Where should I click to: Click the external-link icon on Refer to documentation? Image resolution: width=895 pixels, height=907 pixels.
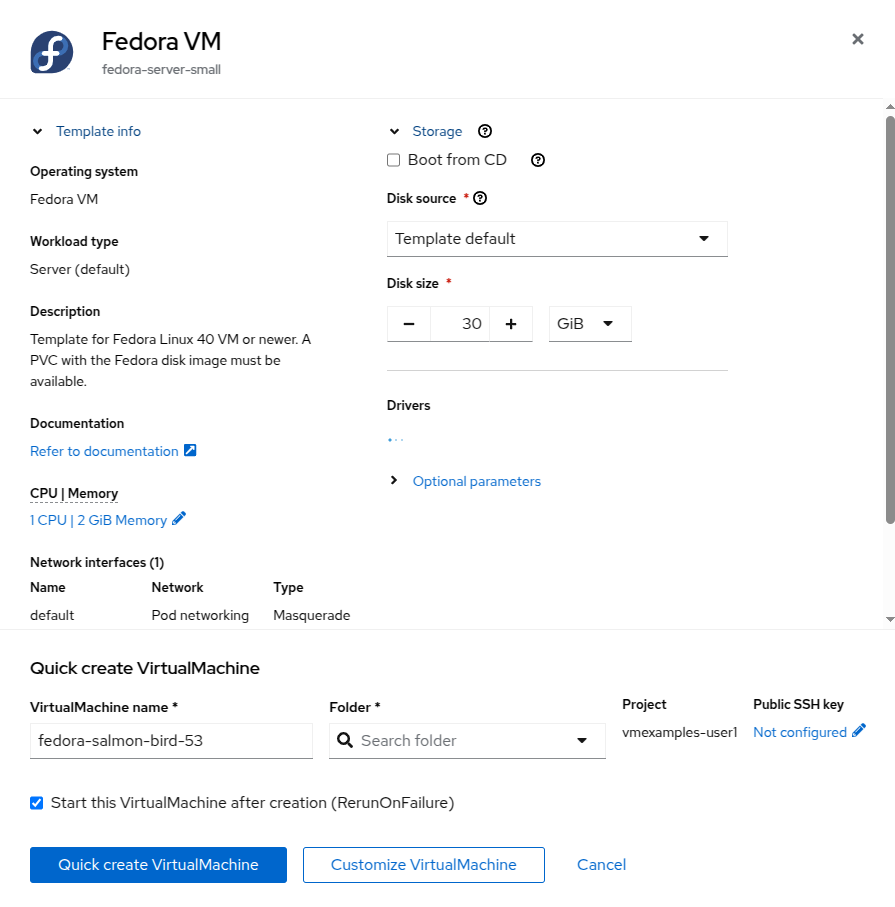189,450
